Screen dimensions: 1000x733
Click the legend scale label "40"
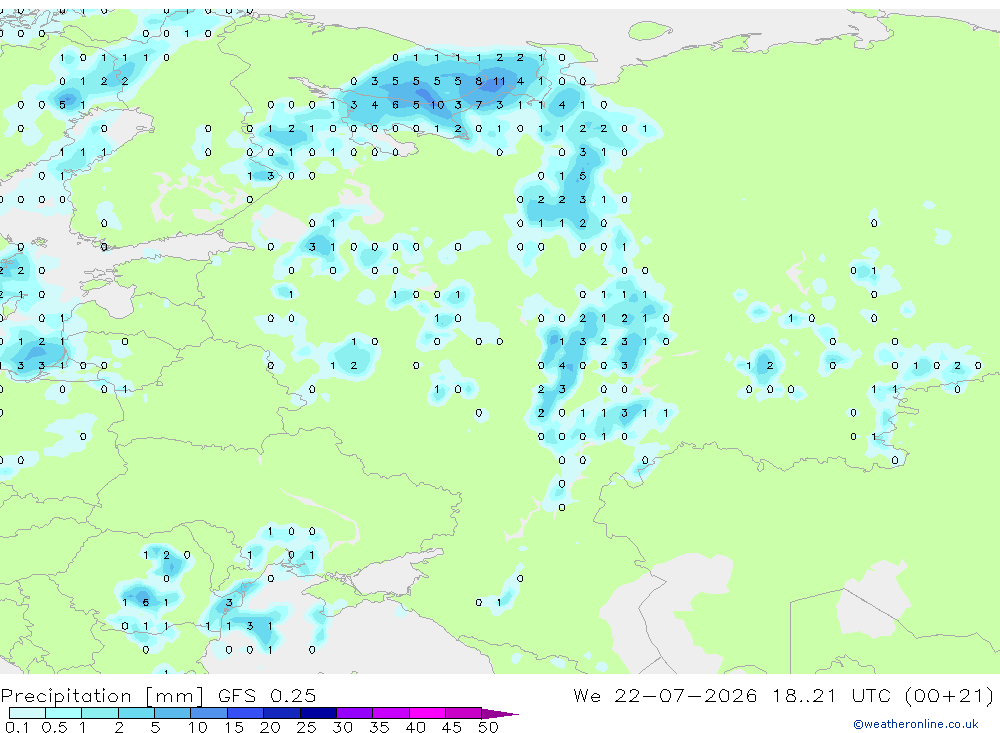(x=415, y=727)
